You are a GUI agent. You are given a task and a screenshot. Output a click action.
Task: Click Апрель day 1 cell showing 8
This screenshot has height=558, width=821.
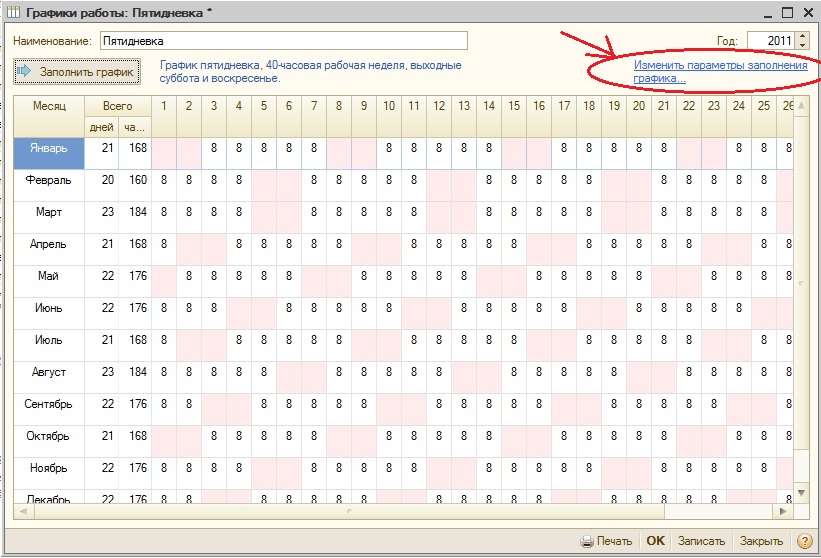point(164,249)
